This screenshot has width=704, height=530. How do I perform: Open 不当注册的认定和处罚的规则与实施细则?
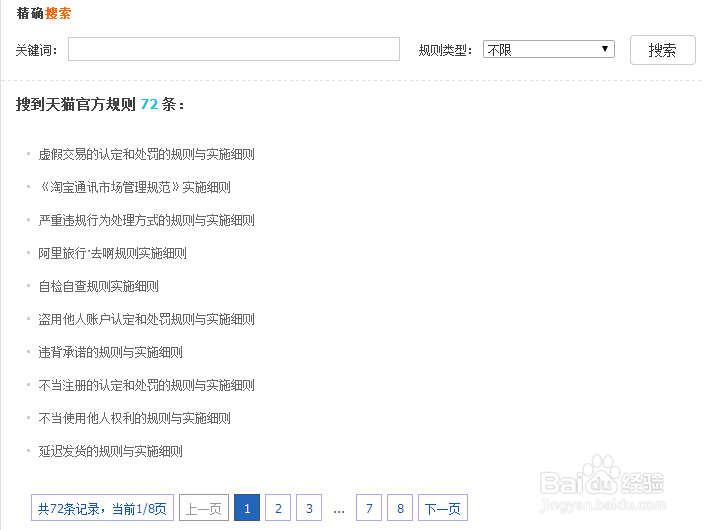pyautogui.click(x=146, y=385)
